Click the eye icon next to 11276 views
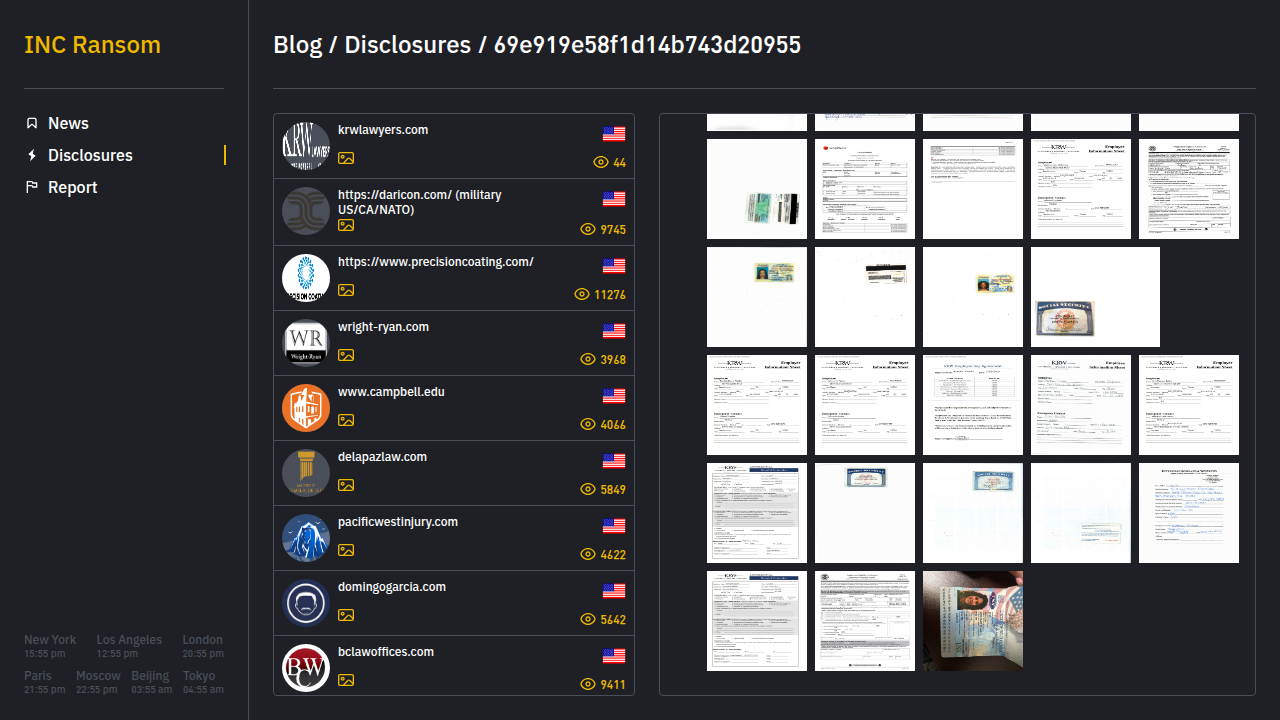Screen dimensions: 1280x720 [582, 294]
